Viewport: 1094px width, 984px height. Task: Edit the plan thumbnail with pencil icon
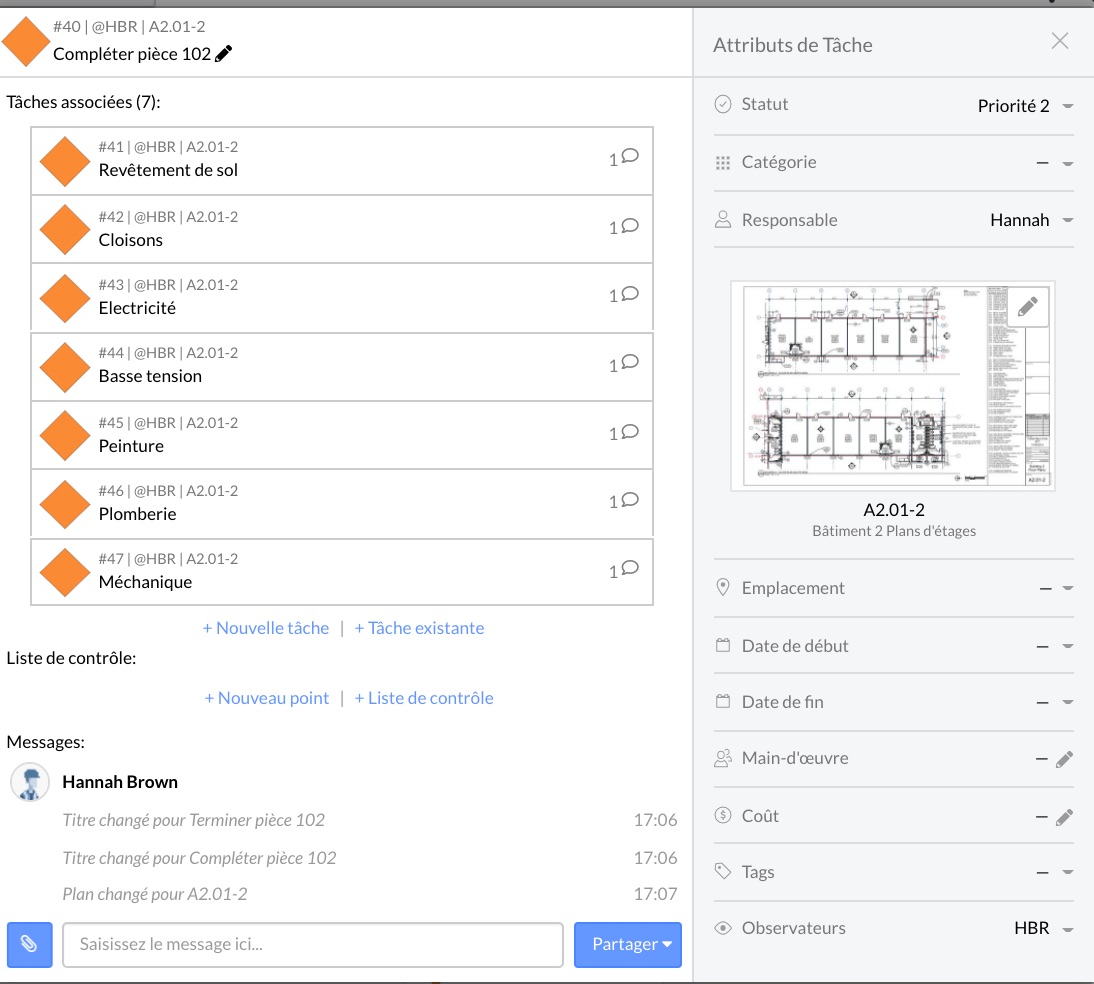click(1028, 306)
